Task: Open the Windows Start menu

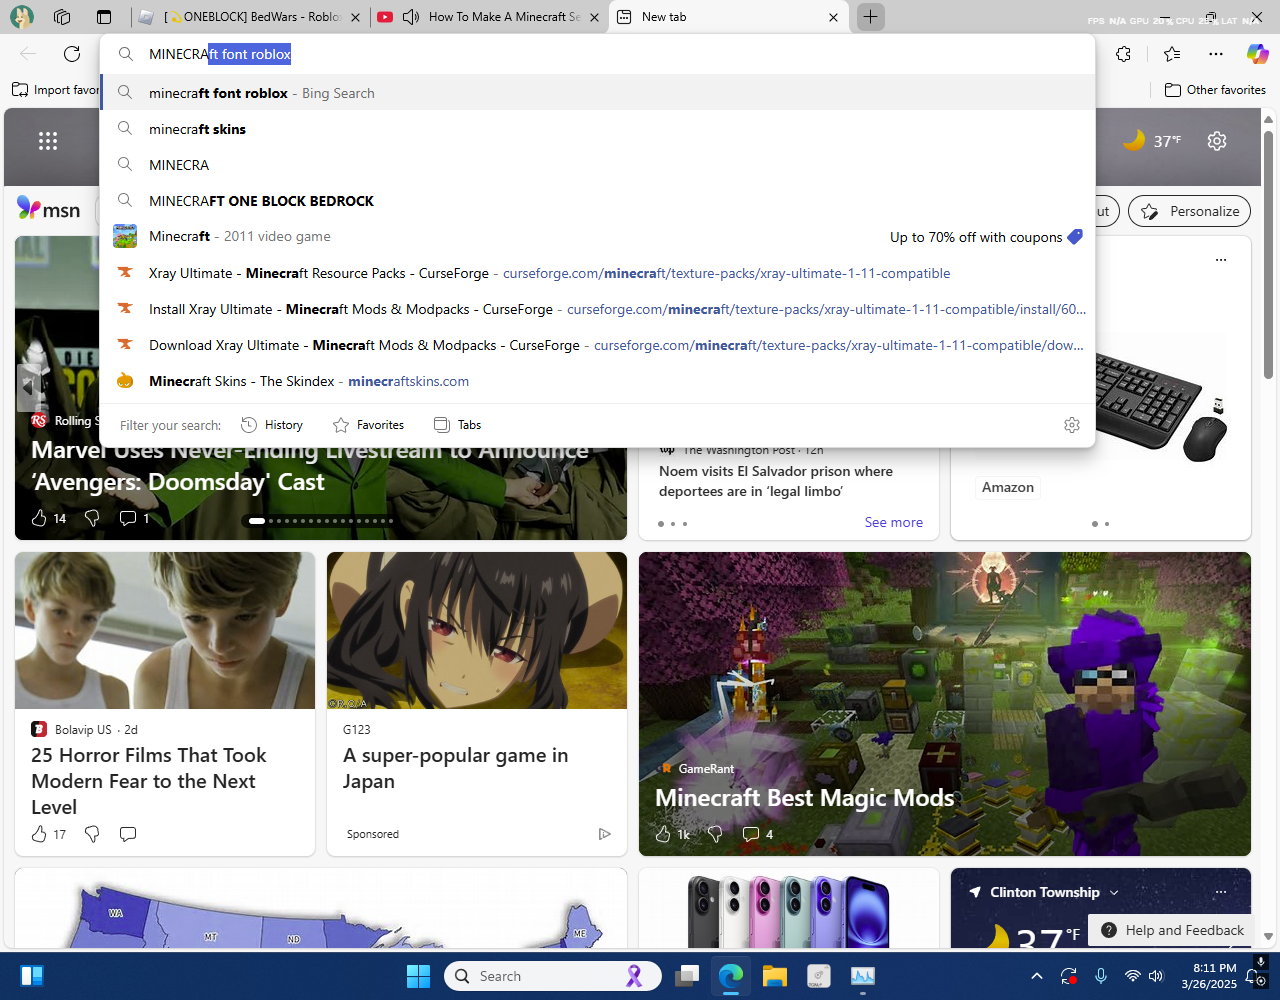Action: (418, 976)
